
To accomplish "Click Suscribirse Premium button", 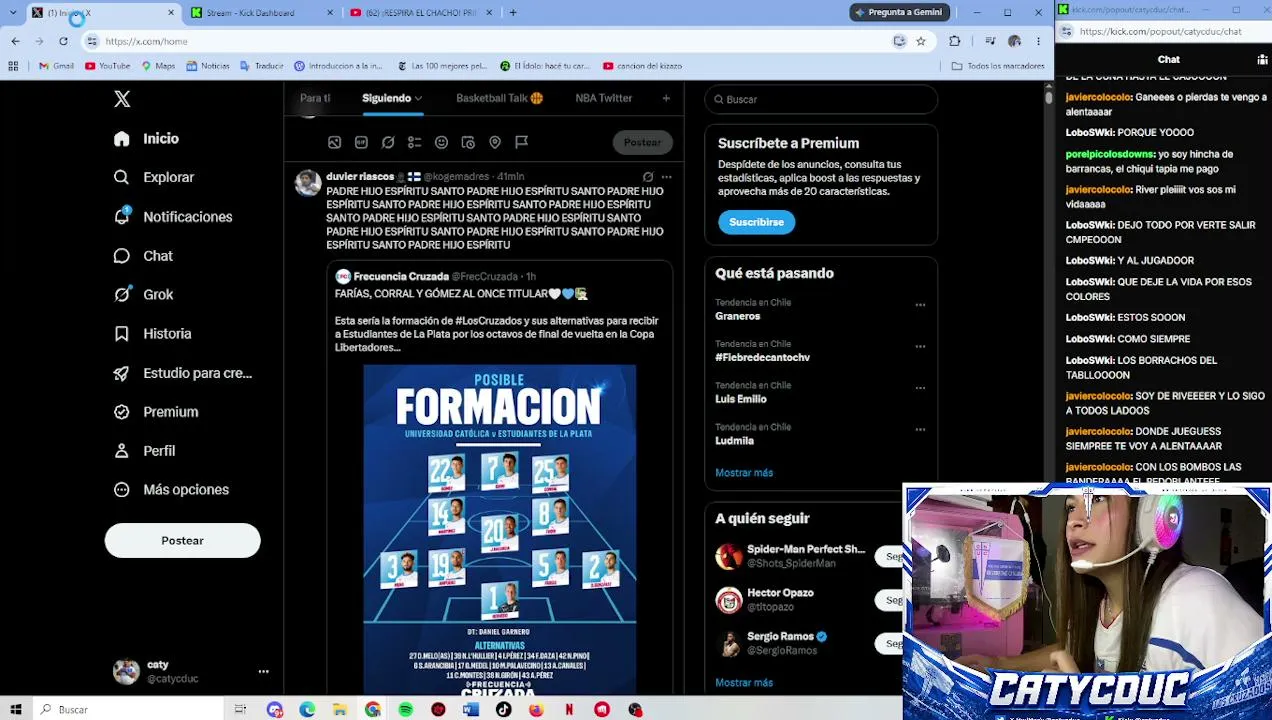I will pyautogui.click(x=756, y=222).
